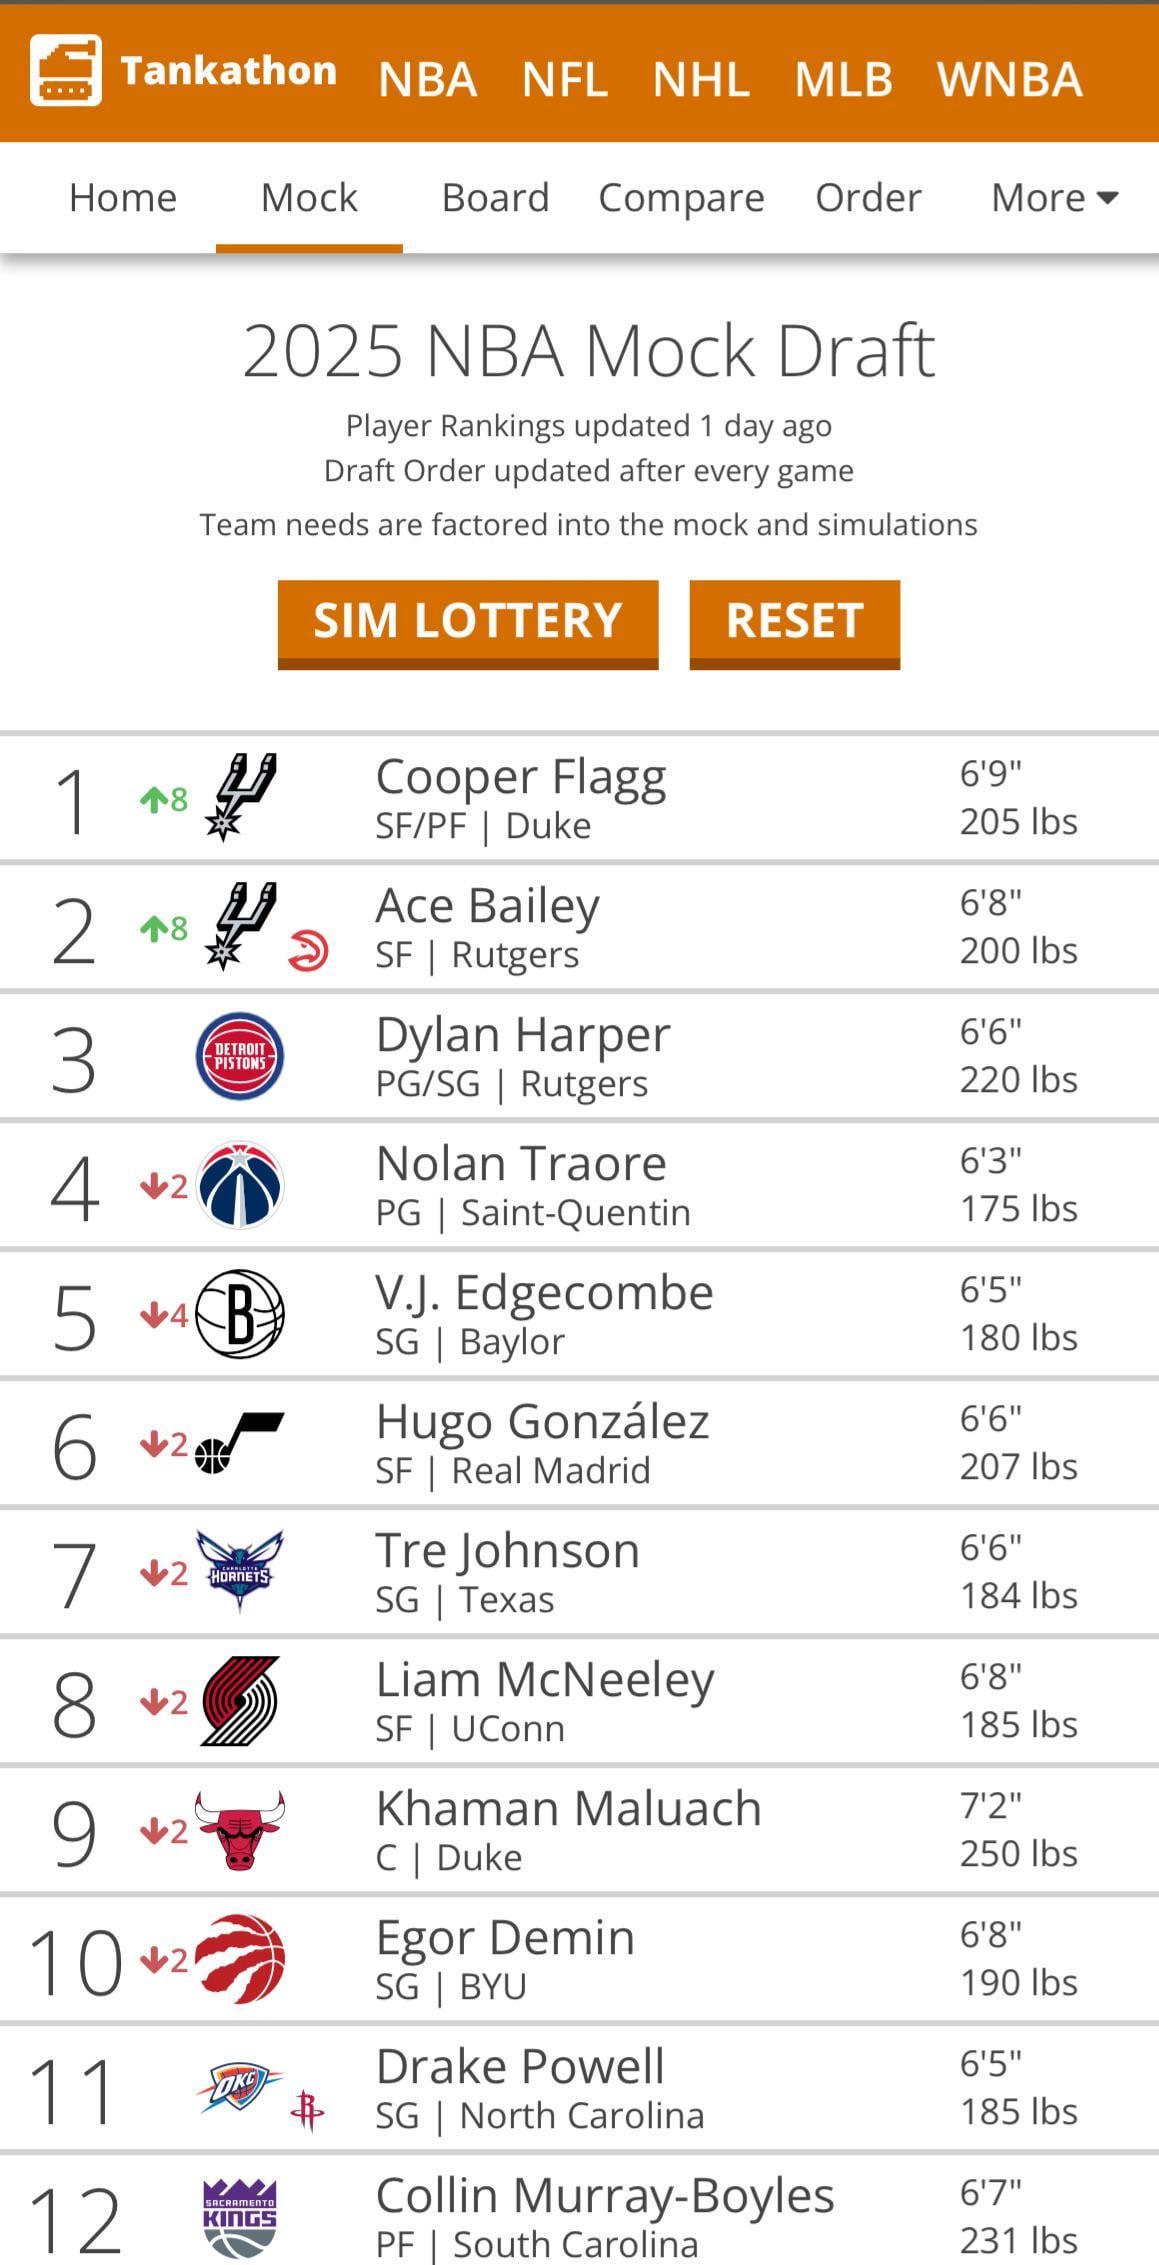Click the Spurs logo at pick 1
Screen dimensions: 1159x2265
pos(241,797)
